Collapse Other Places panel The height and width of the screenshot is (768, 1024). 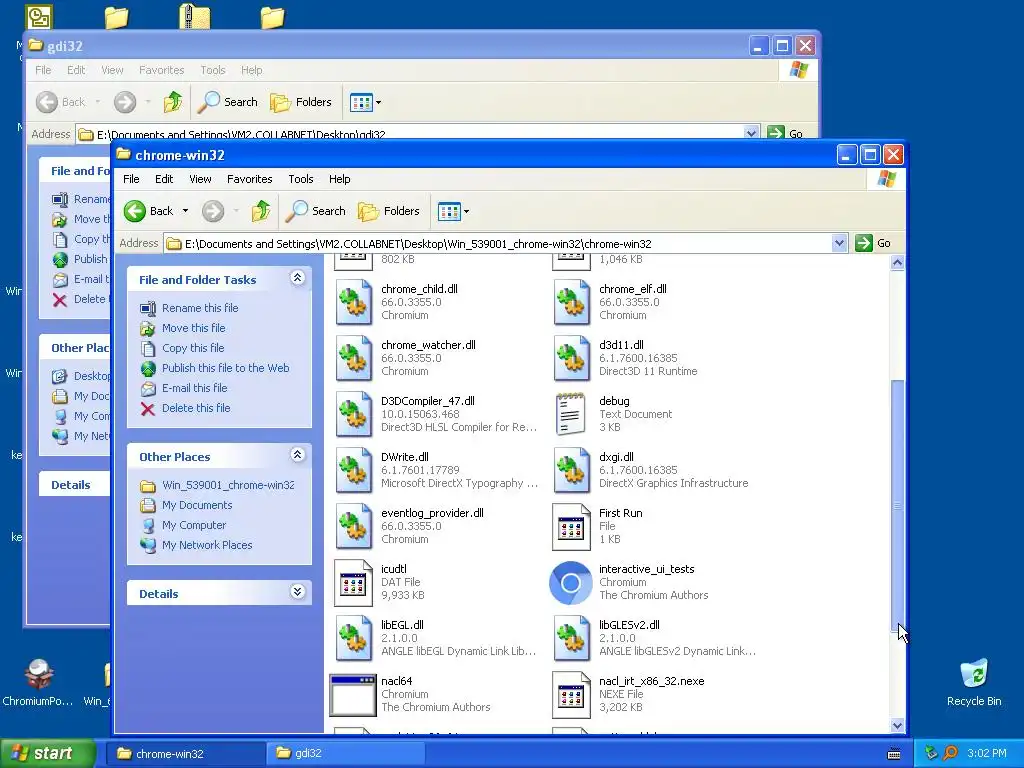(x=297, y=455)
